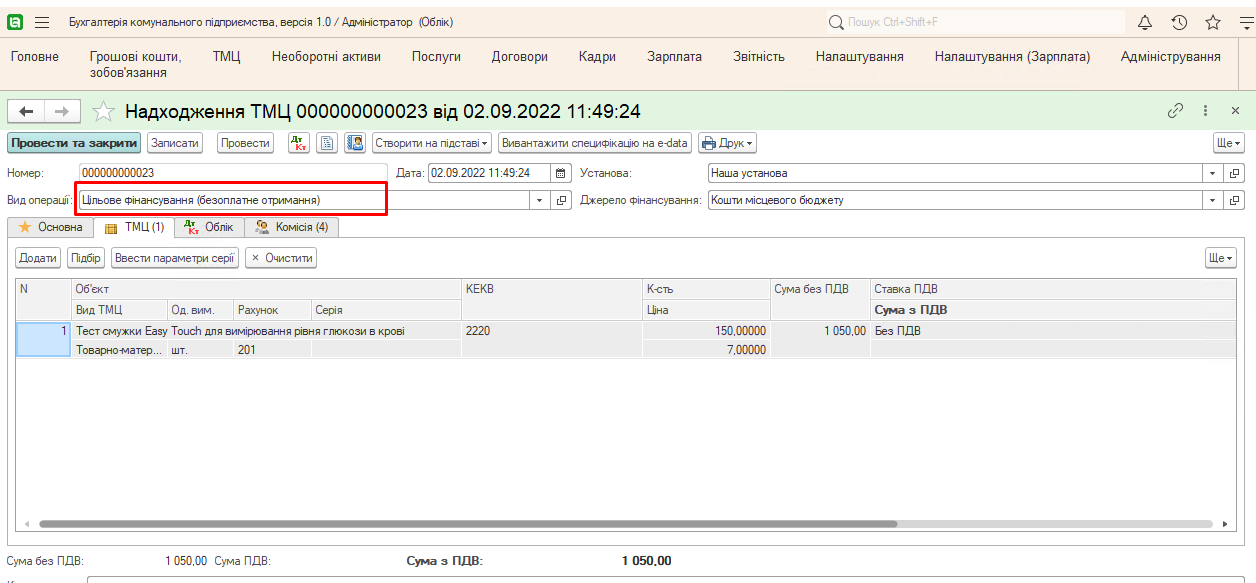The image size is (1256, 583).
Task: Open the Створити на підставі dropdown
Action: [x=432, y=143]
